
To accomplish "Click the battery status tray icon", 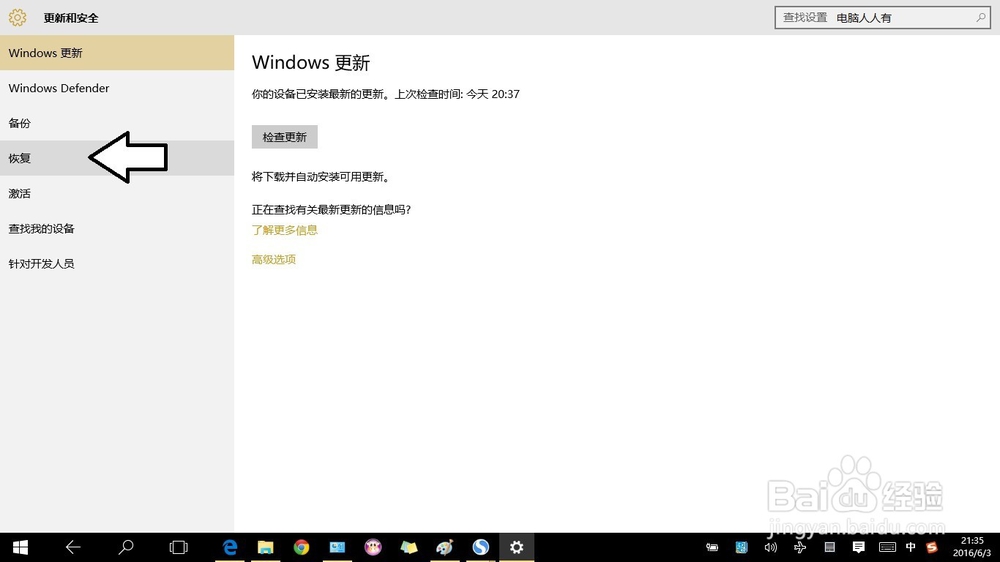I will [712, 547].
